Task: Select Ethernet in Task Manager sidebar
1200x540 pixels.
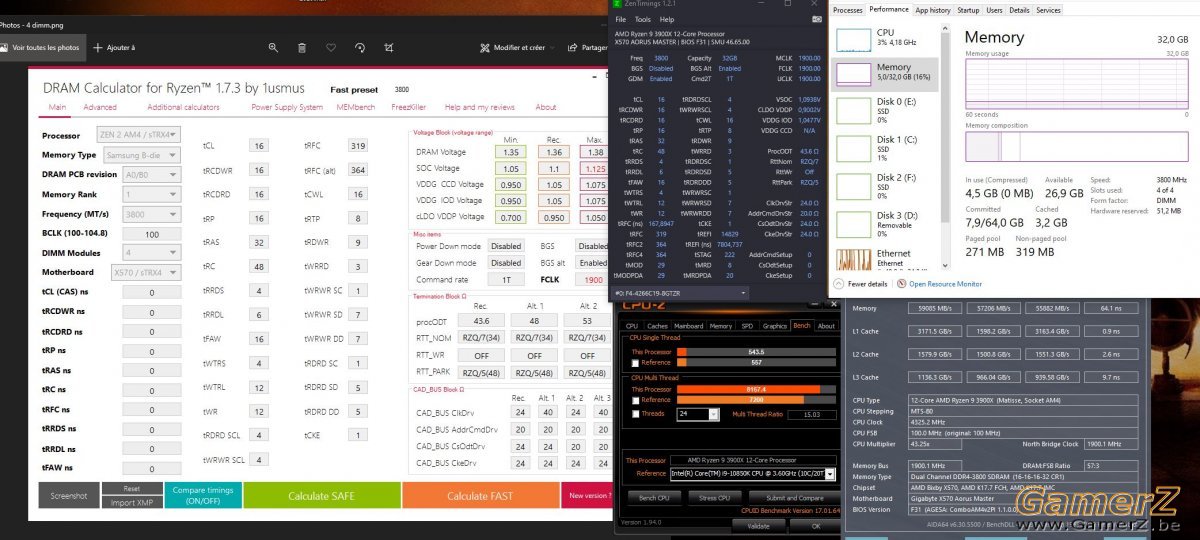Action: point(886,260)
